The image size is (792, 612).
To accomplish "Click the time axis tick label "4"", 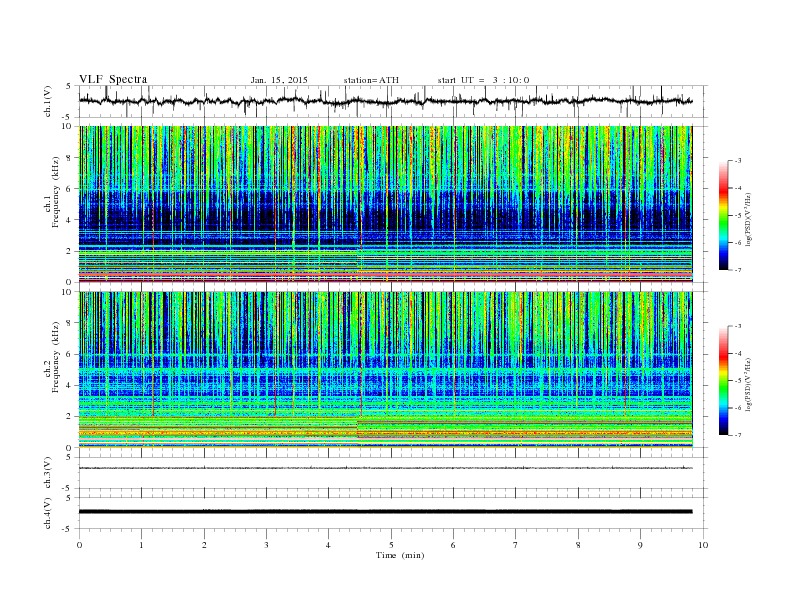I will (x=328, y=545).
